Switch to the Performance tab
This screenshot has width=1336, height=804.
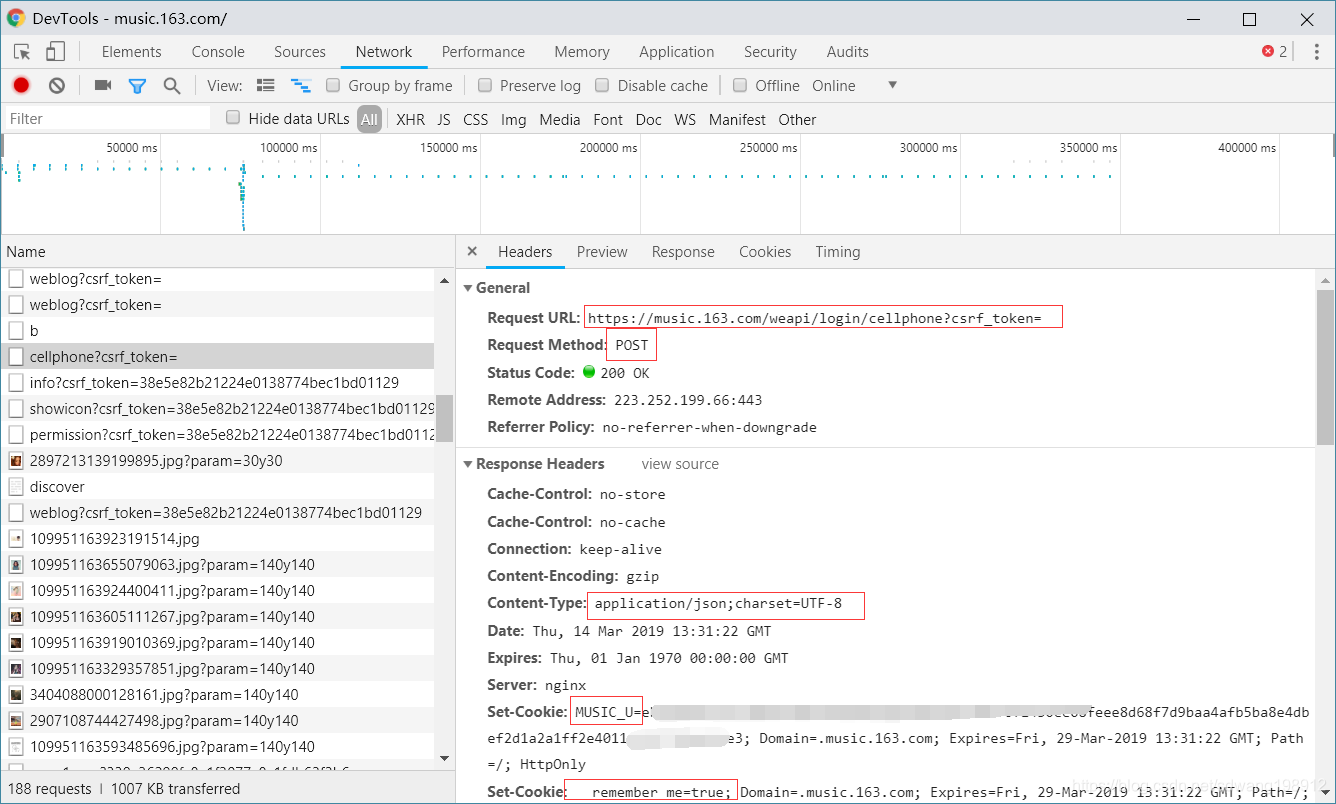(483, 52)
